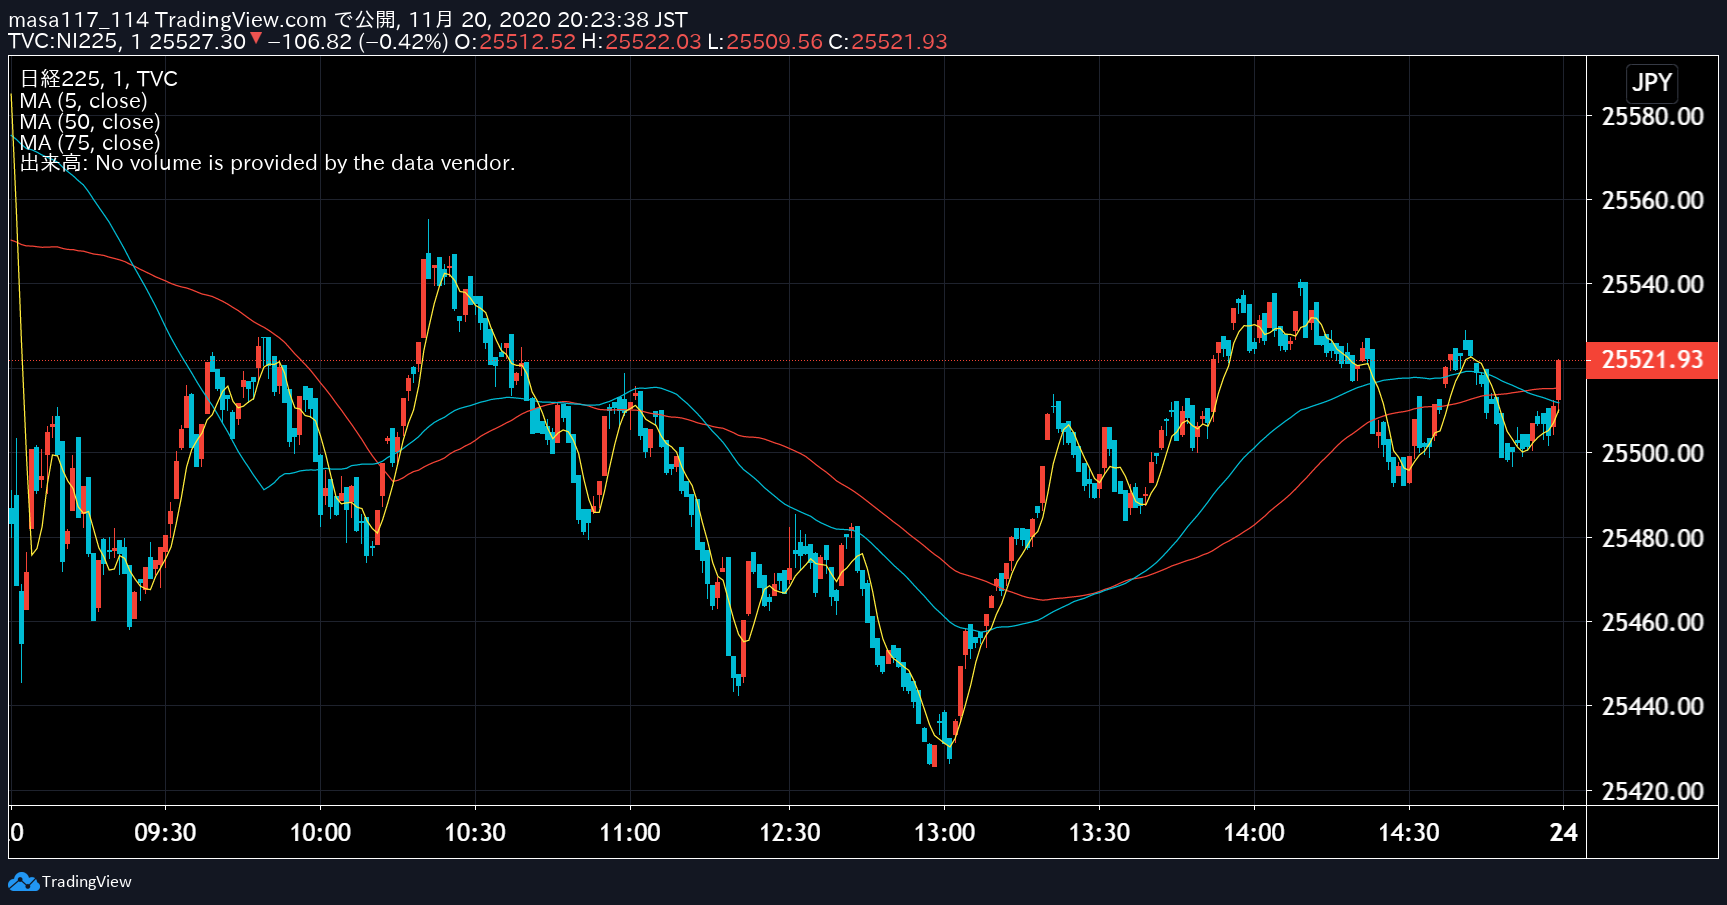1727x905 pixels.
Task: Click the 13:30 time axis label
Action: (x=1099, y=832)
